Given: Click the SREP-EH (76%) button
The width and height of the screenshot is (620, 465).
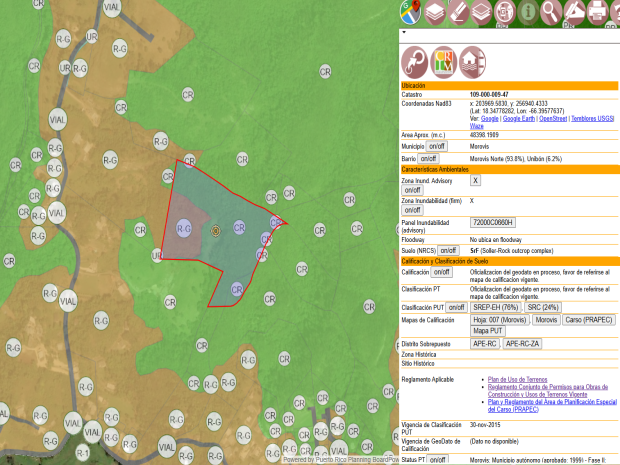Looking at the screenshot, I should [x=496, y=307].
